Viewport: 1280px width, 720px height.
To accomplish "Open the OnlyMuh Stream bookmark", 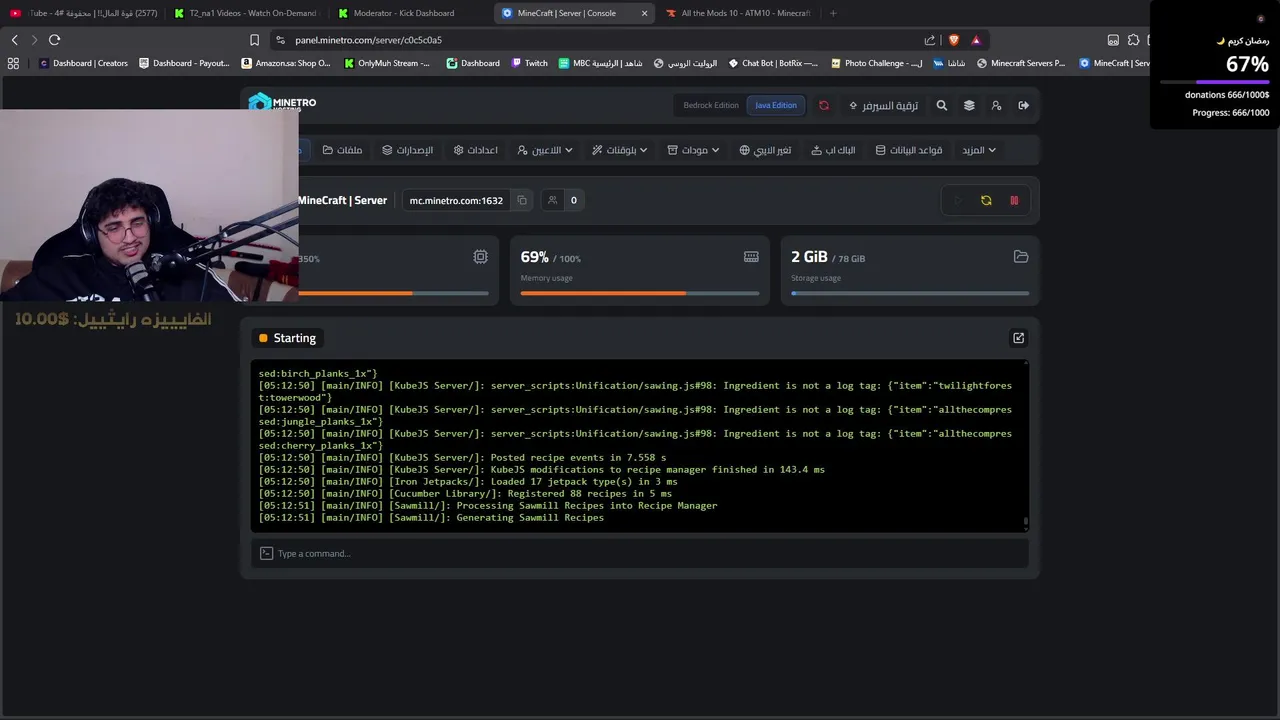I will 387,63.
